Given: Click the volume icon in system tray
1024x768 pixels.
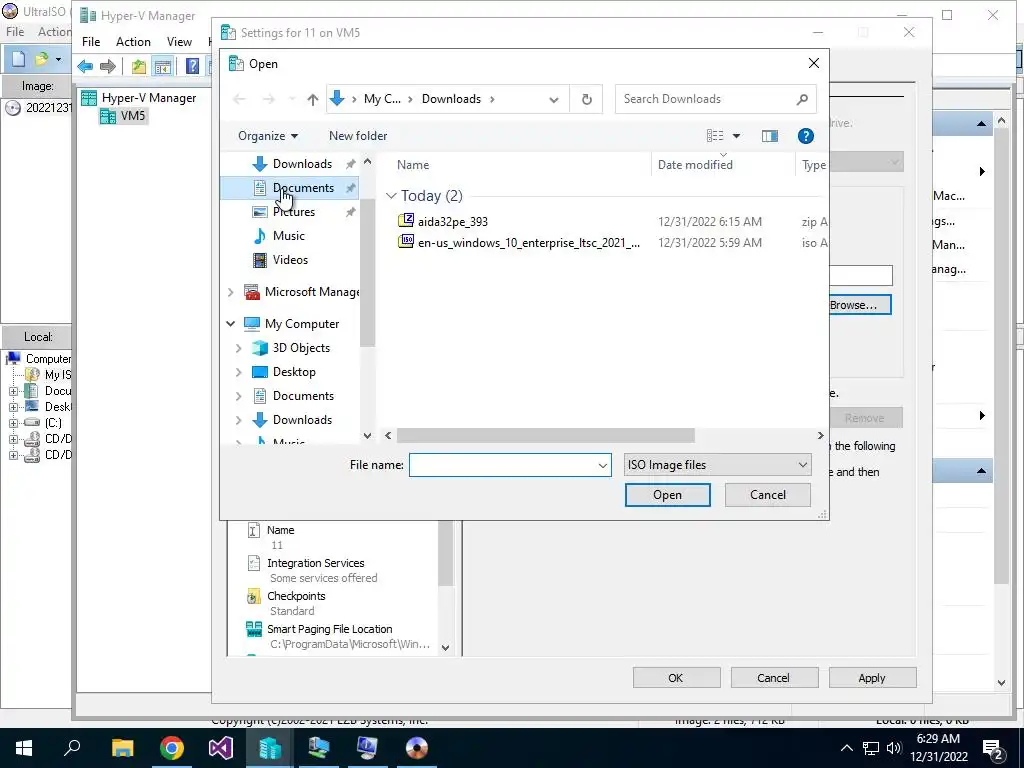Looking at the screenshot, I should (x=894, y=748).
